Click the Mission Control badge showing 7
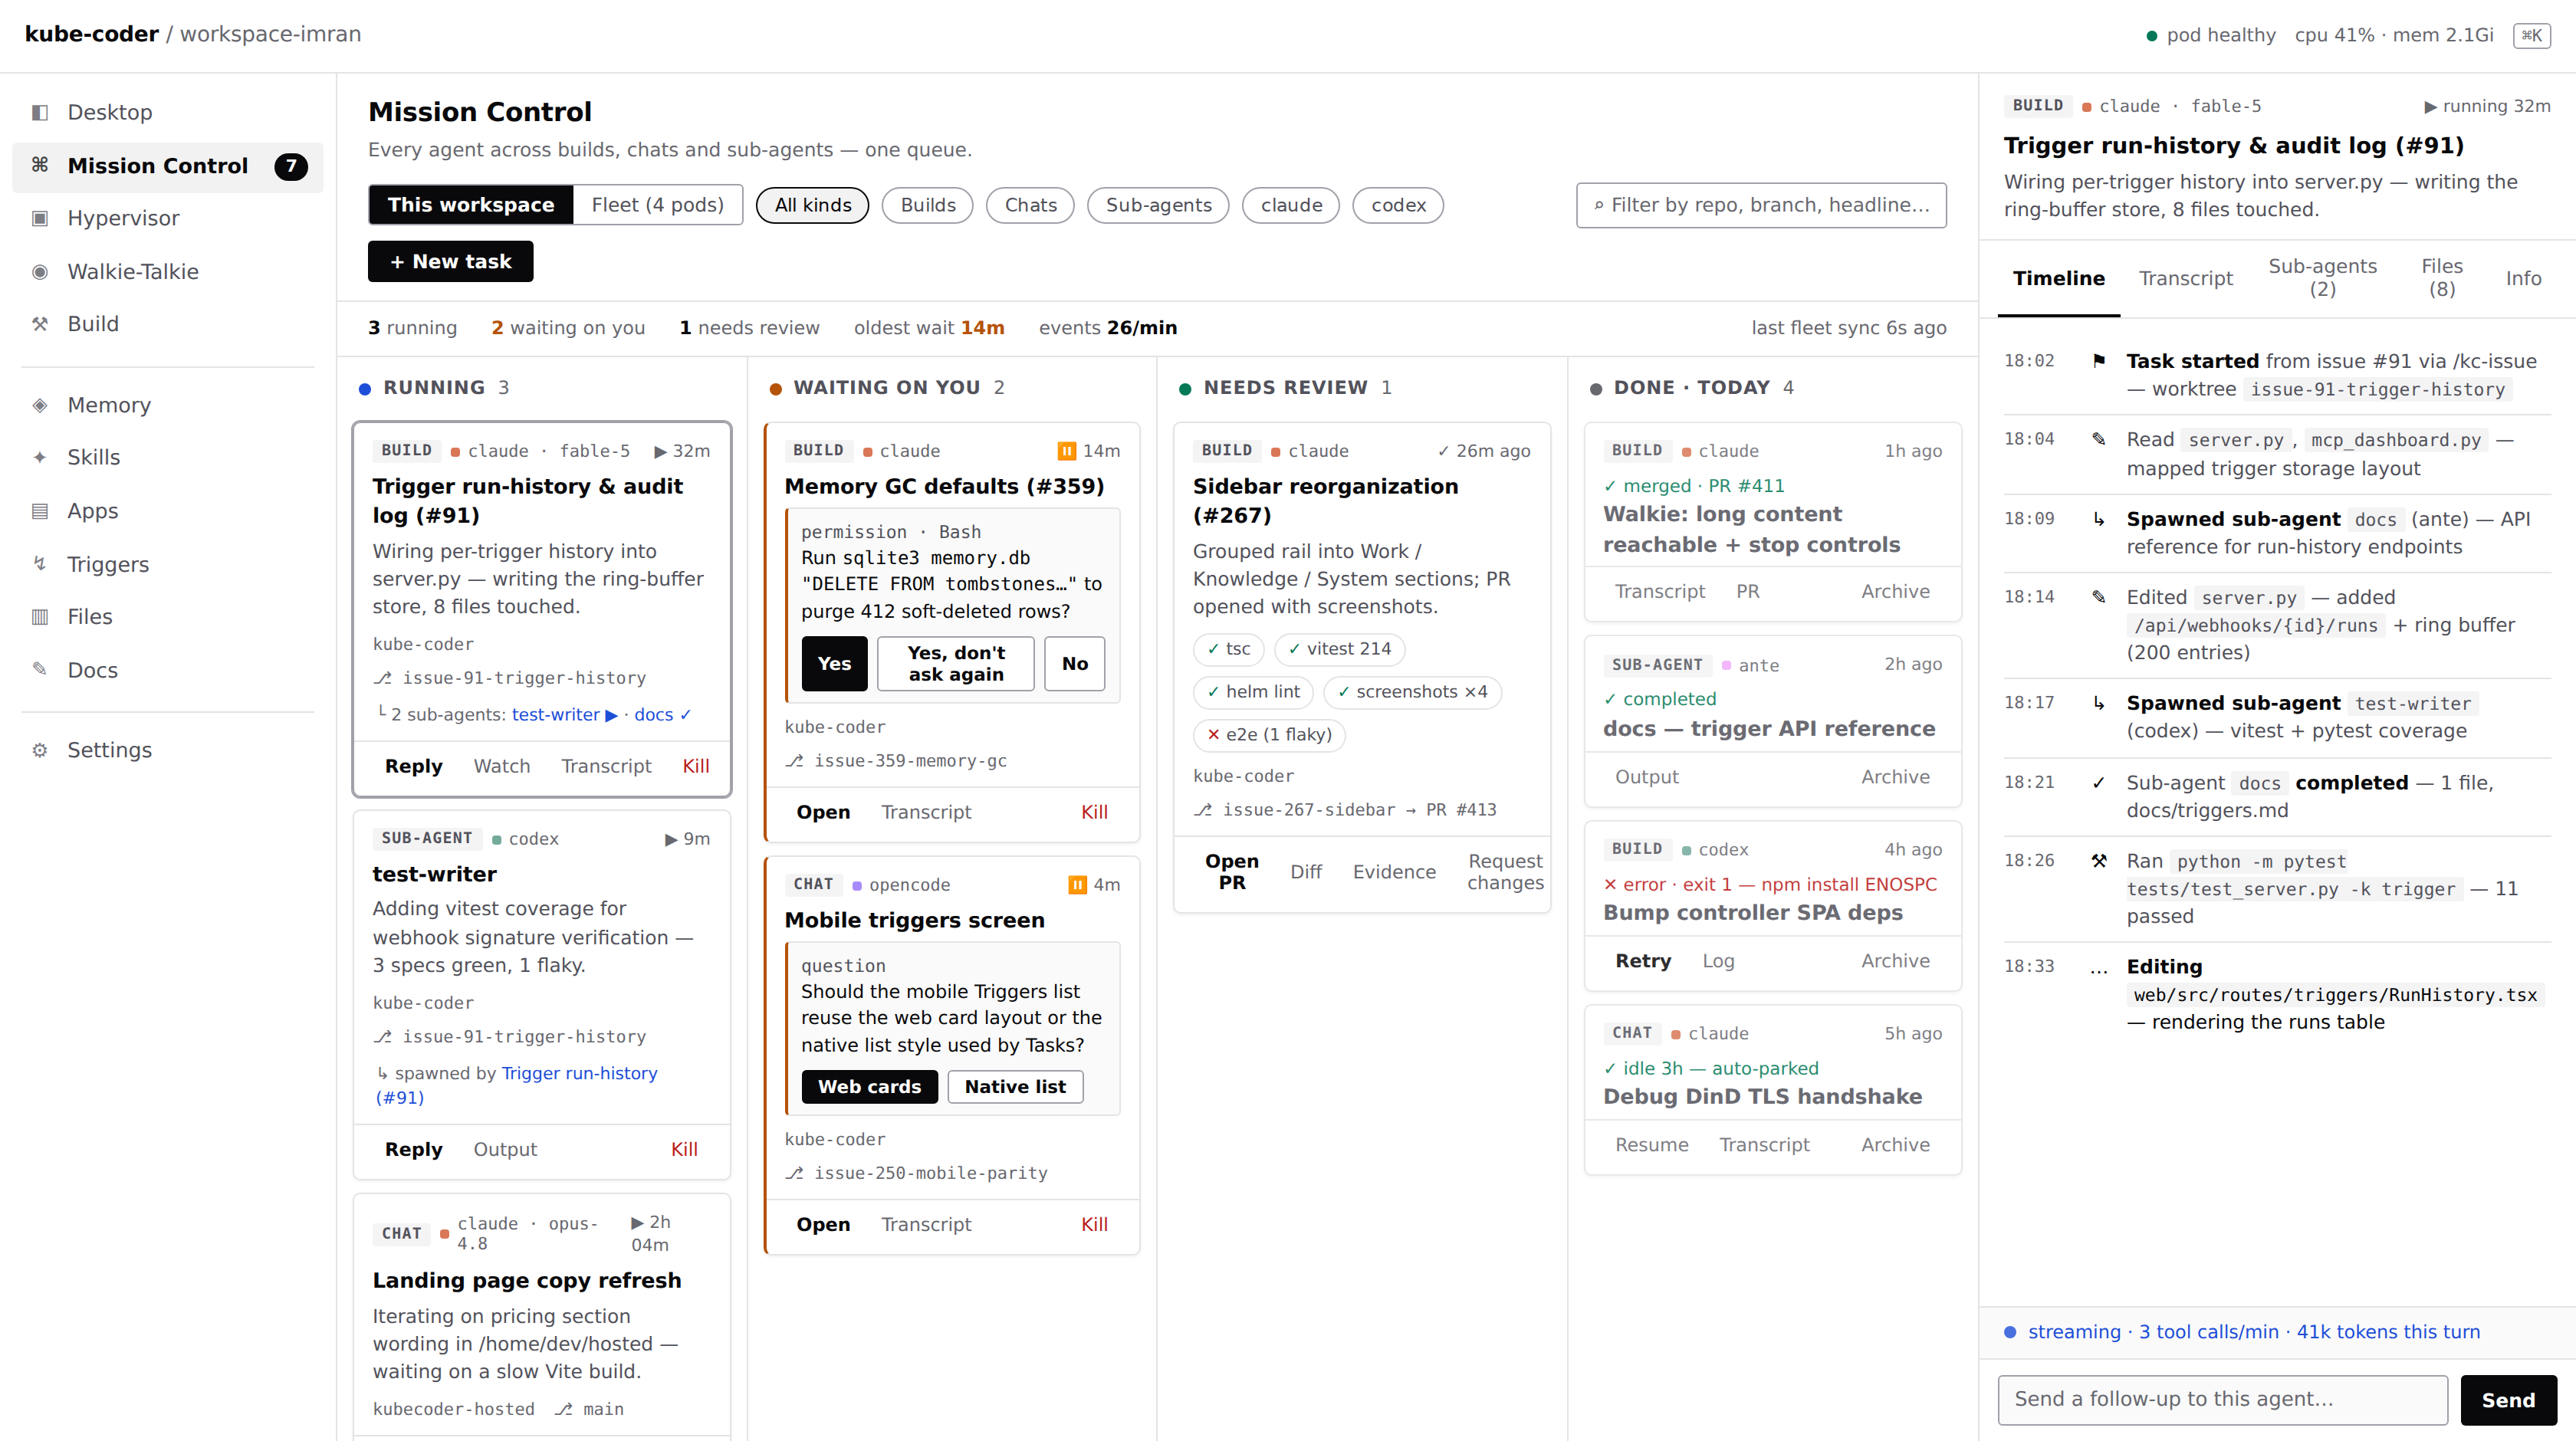The width and height of the screenshot is (2576, 1441). tap(291, 166)
